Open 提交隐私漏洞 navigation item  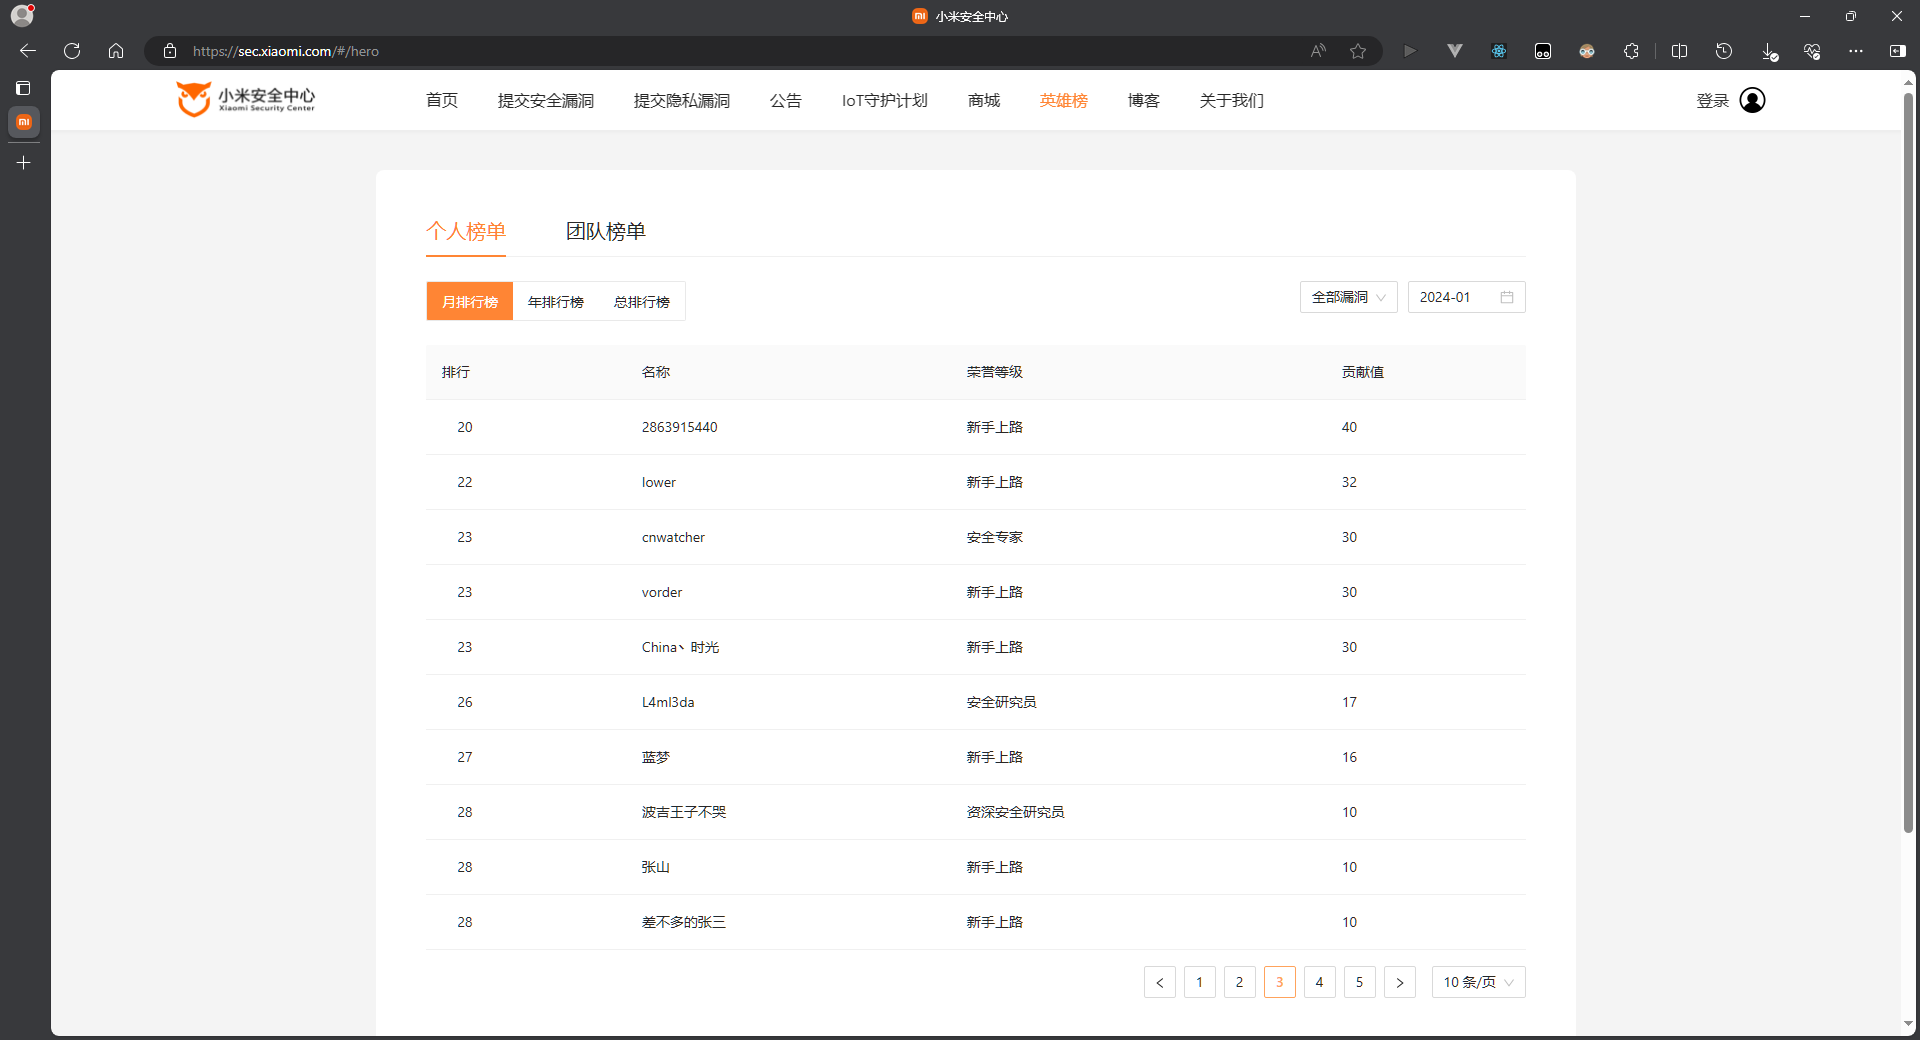coord(682,100)
